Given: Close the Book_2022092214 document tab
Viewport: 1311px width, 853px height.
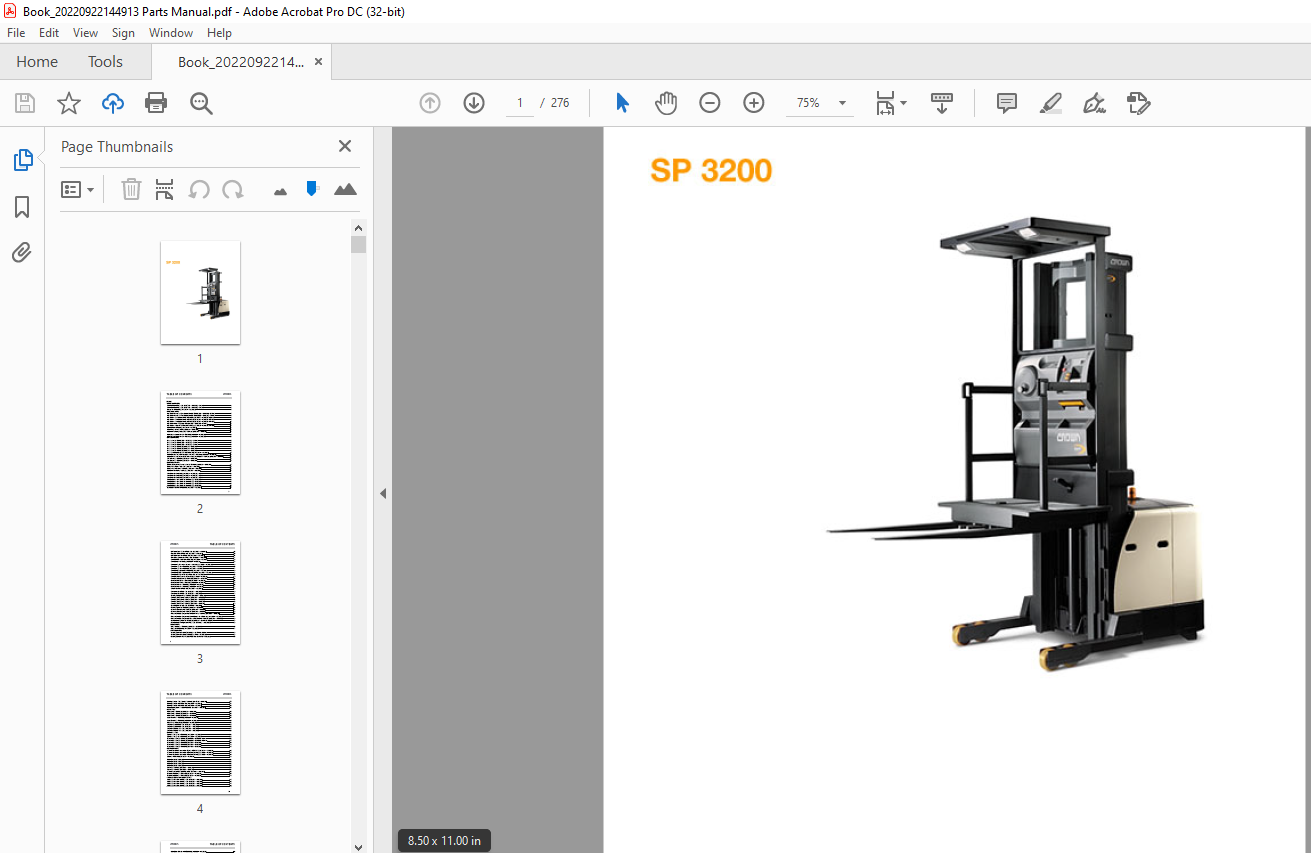Looking at the screenshot, I should click(x=319, y=62).
